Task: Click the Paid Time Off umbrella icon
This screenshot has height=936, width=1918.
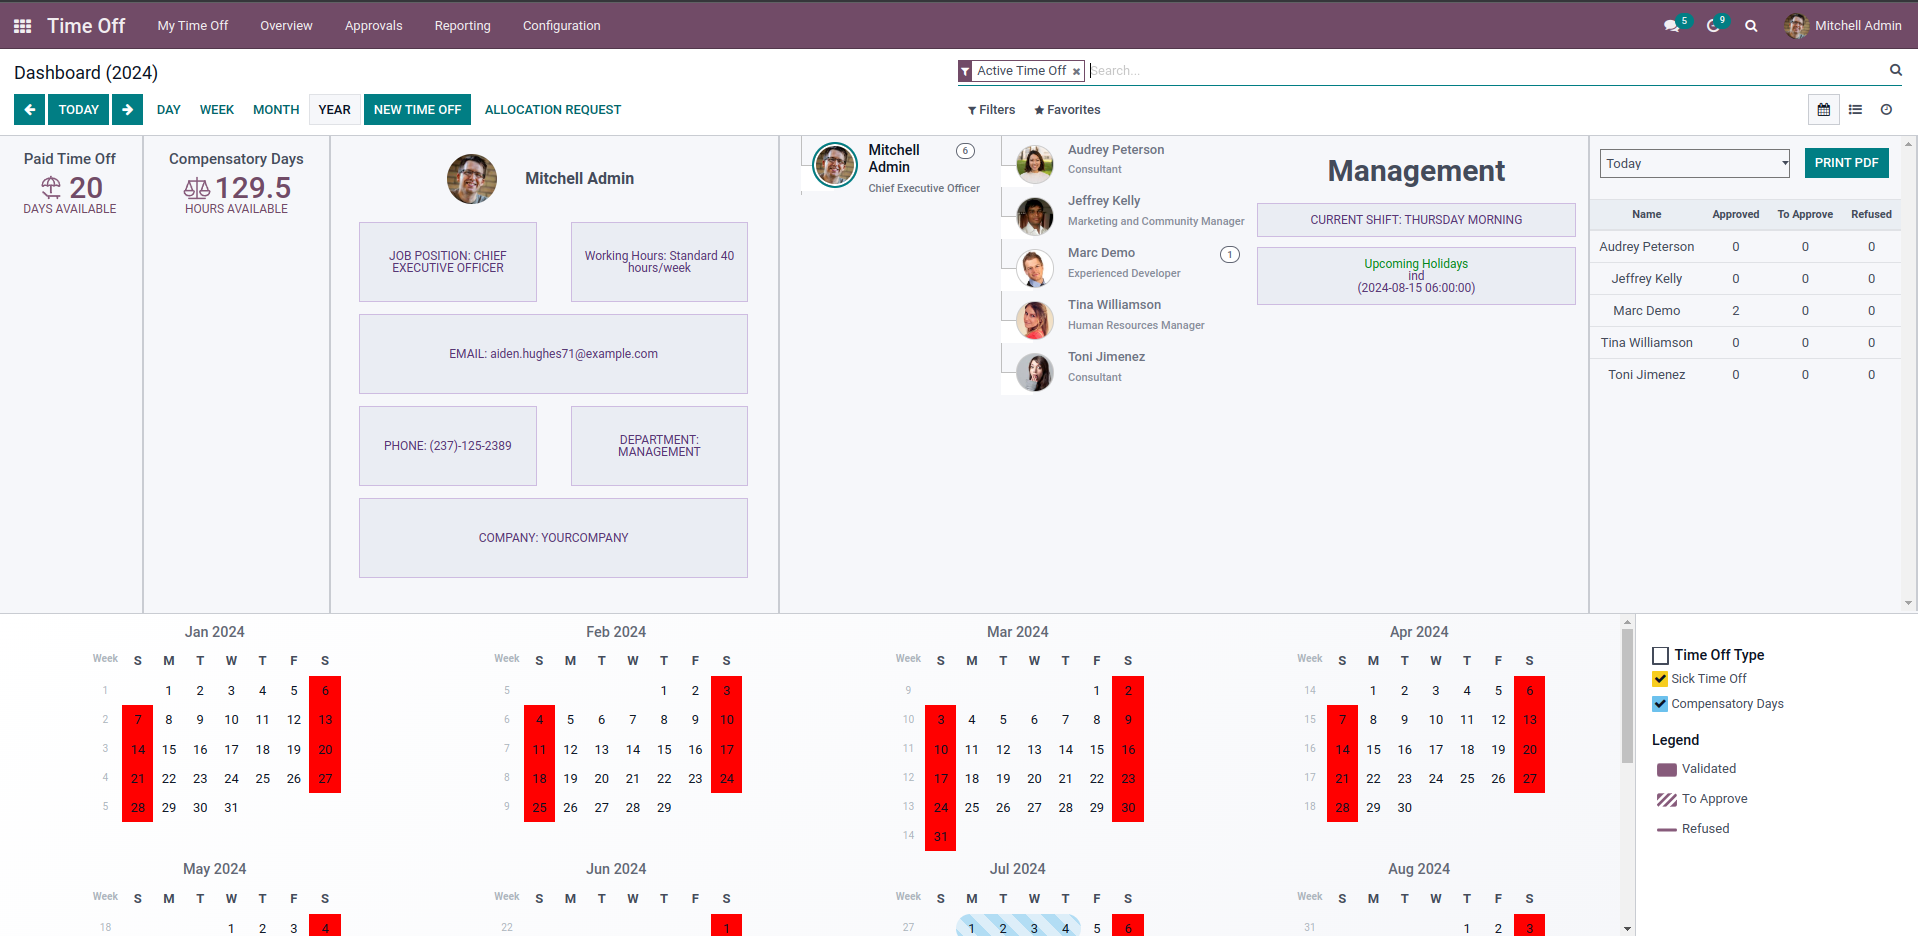Action: point(51,187)
